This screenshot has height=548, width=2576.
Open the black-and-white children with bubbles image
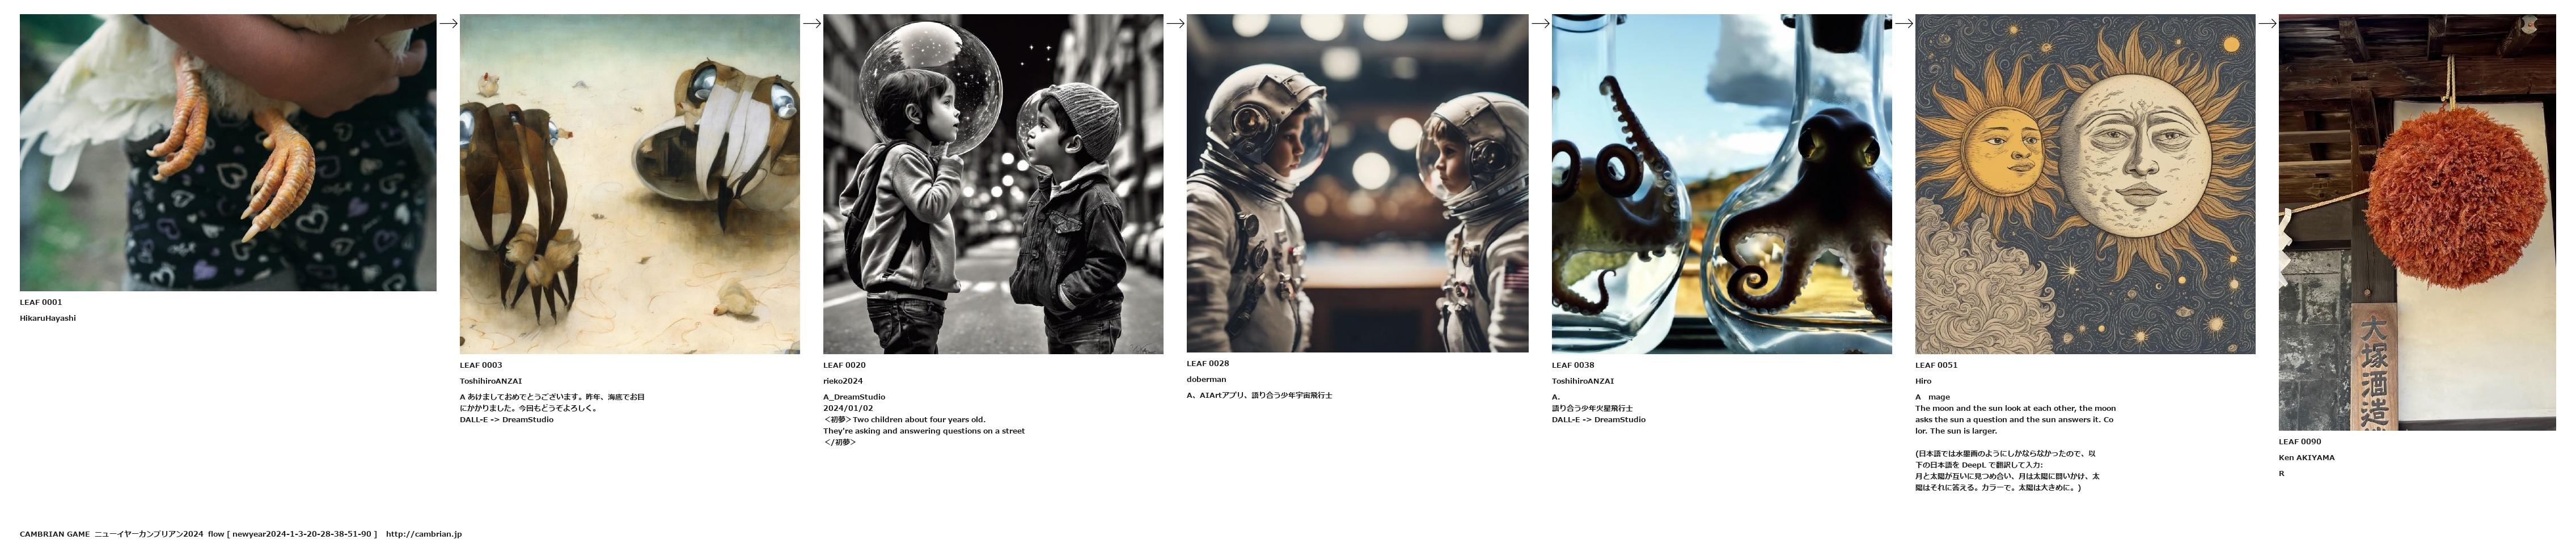click(x=993, y=184)
